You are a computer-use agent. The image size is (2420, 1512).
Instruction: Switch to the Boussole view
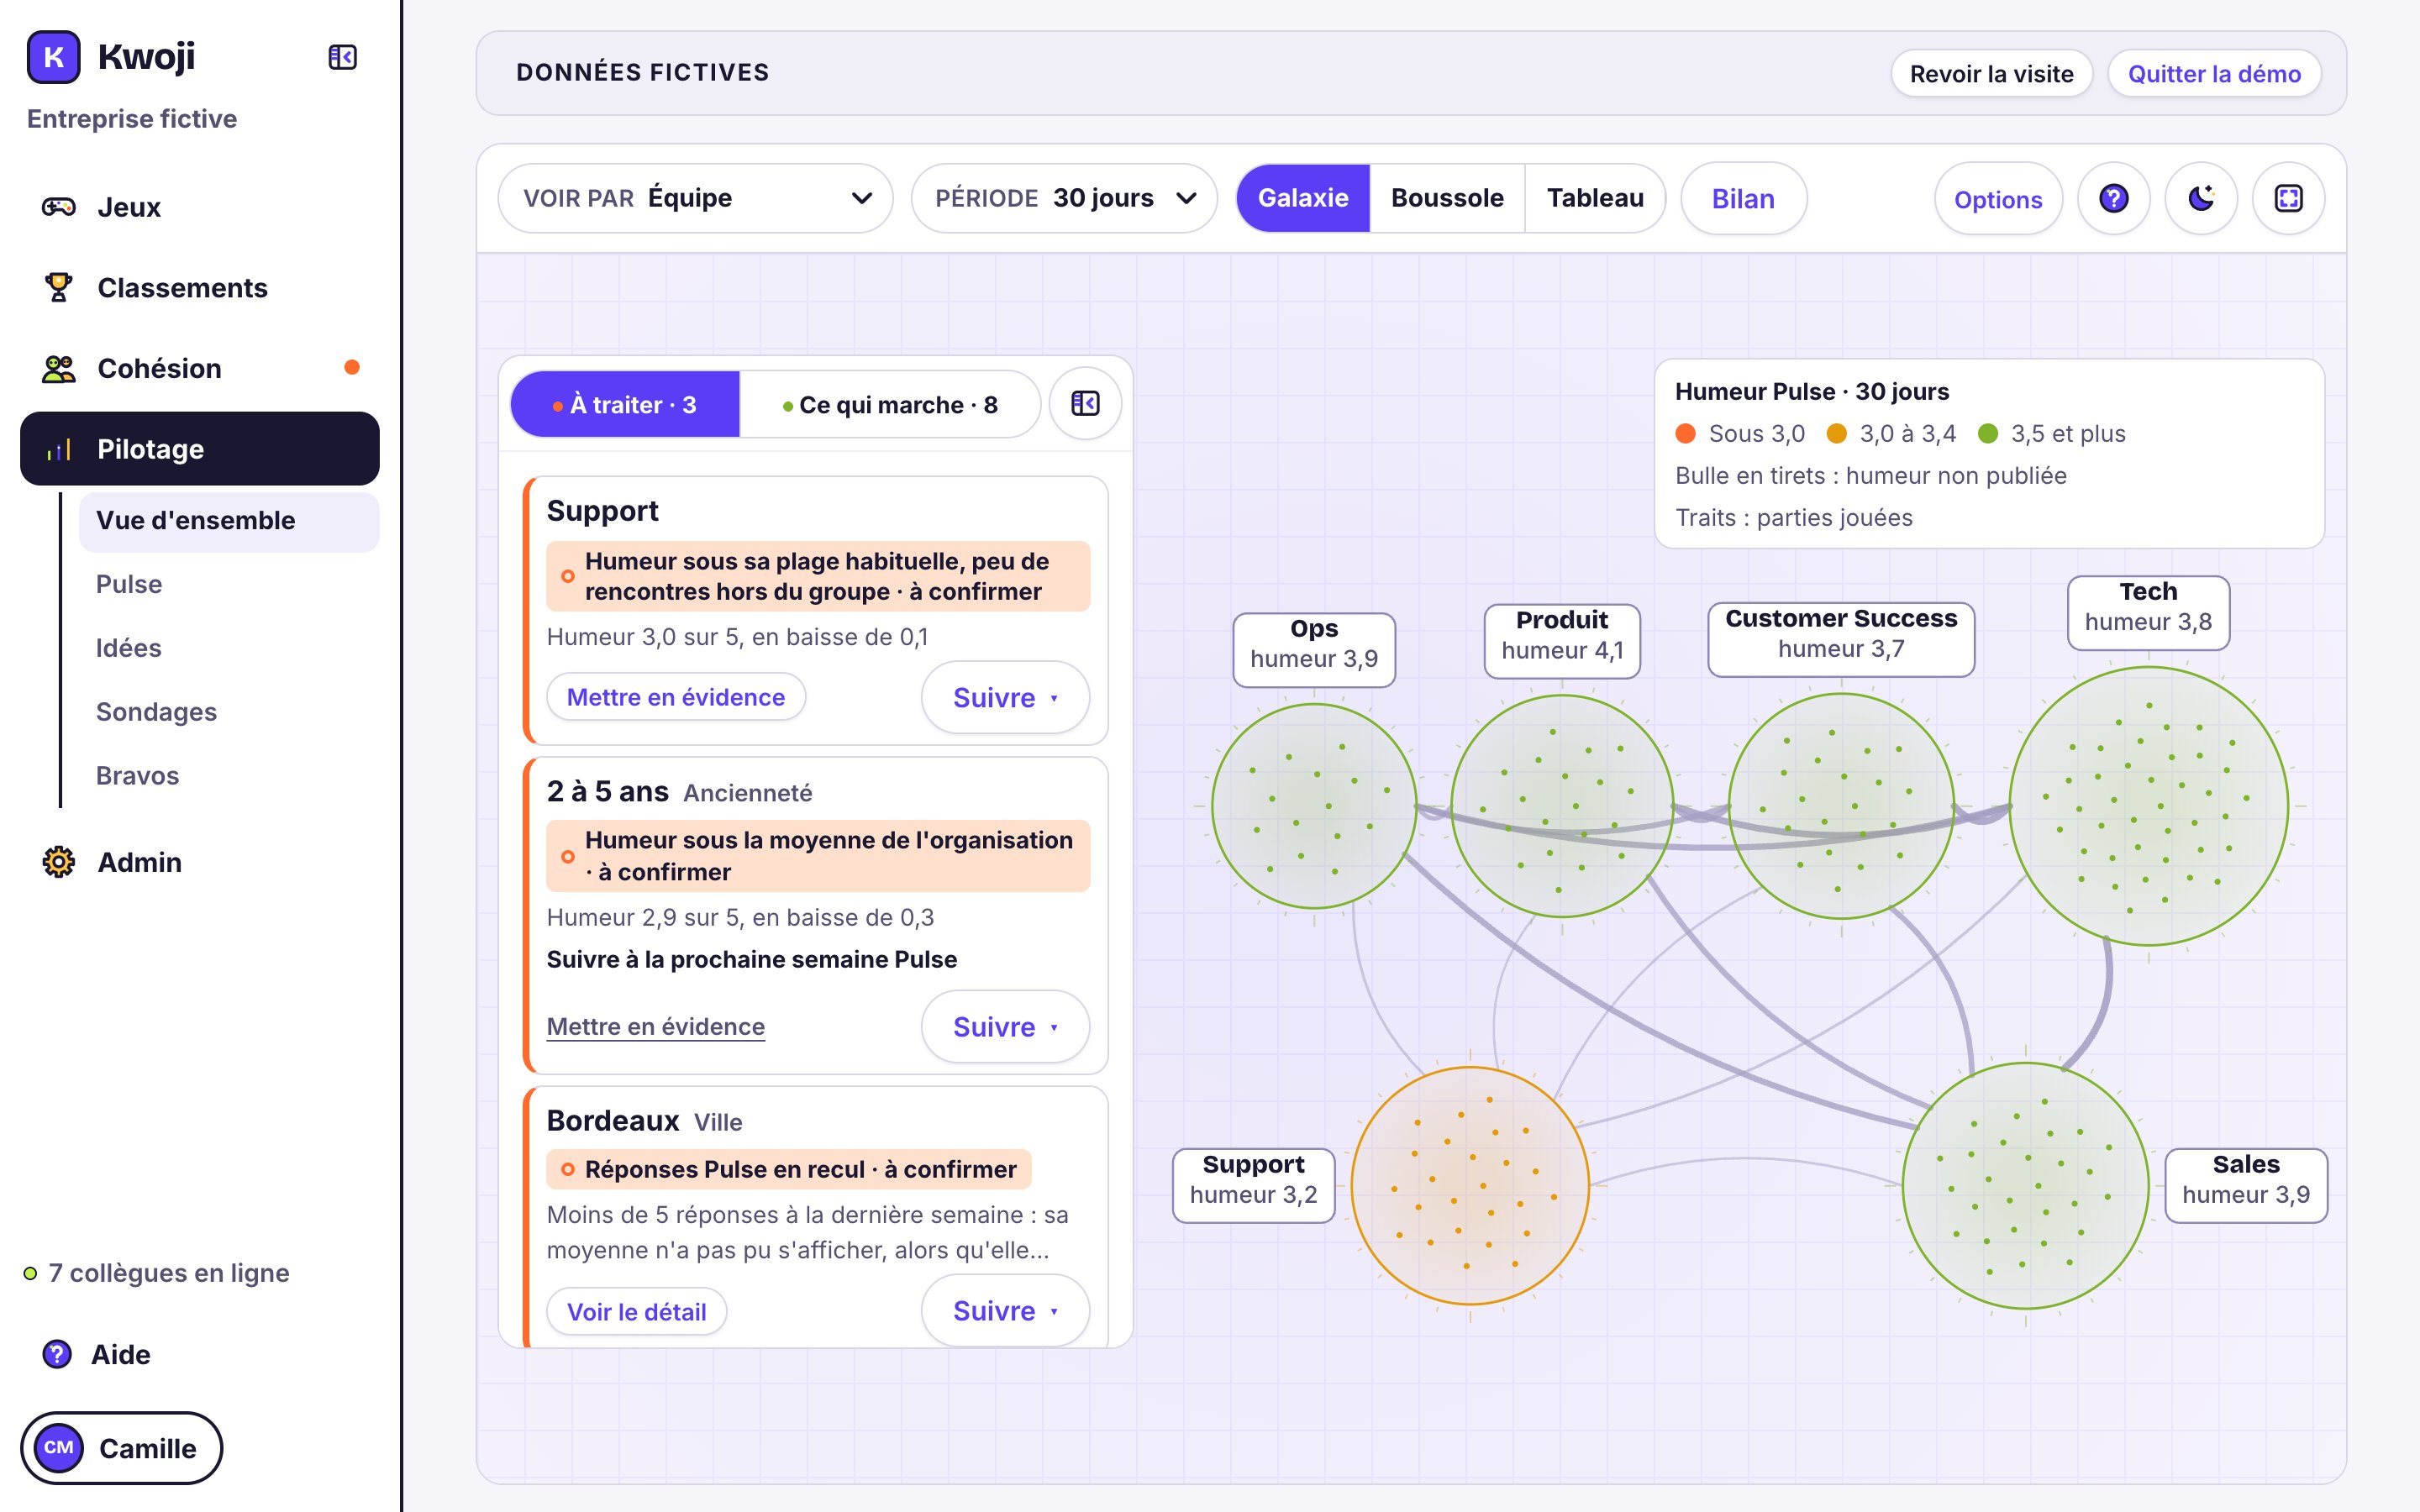click(x=1447, y=198)
